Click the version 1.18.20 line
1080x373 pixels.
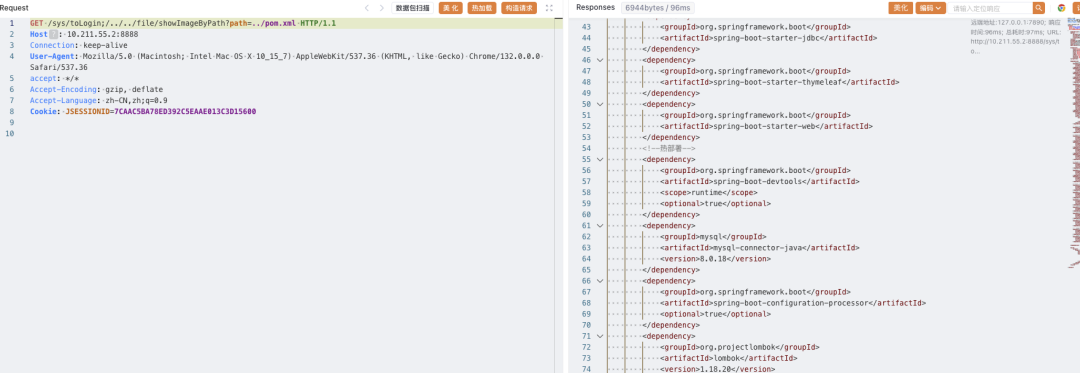click(x=717, y=369)
